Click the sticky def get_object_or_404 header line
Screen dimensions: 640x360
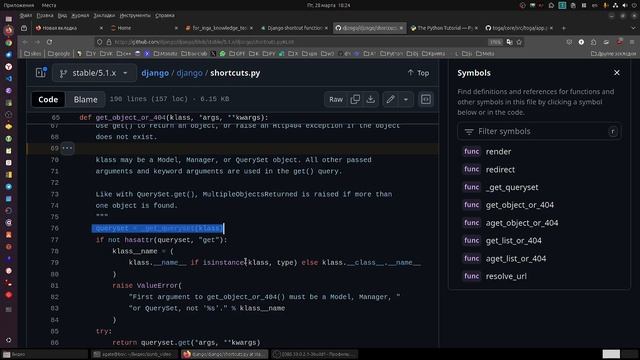(174, 118)
